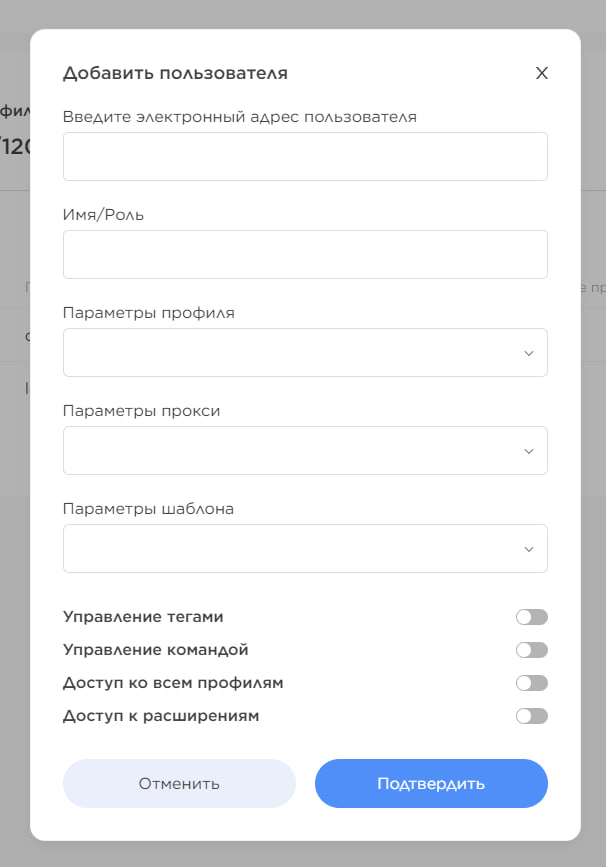Close the Добавить пользователя dialog with X
606x867 pixels.
point(542,73)
